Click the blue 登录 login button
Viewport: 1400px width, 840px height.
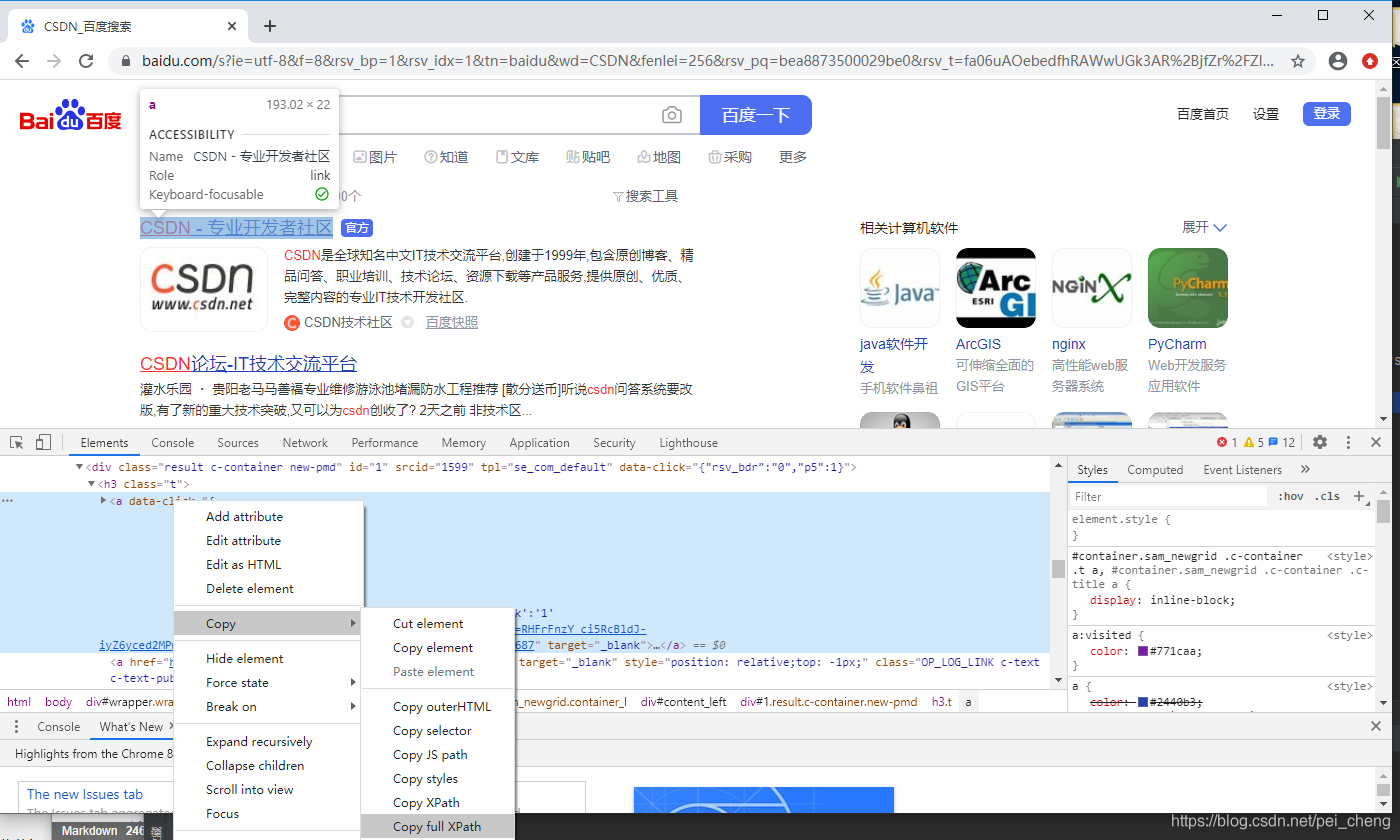pyautogui.click(x=1326, y=113)
